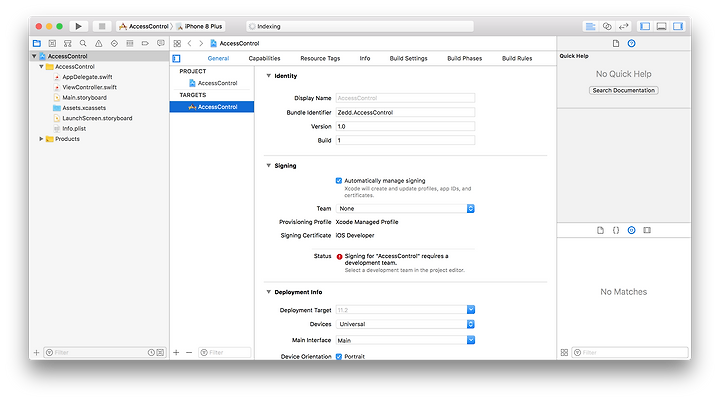720x401 pixels.
Task: Collapse the Identity section
Action: click(269, 76)
